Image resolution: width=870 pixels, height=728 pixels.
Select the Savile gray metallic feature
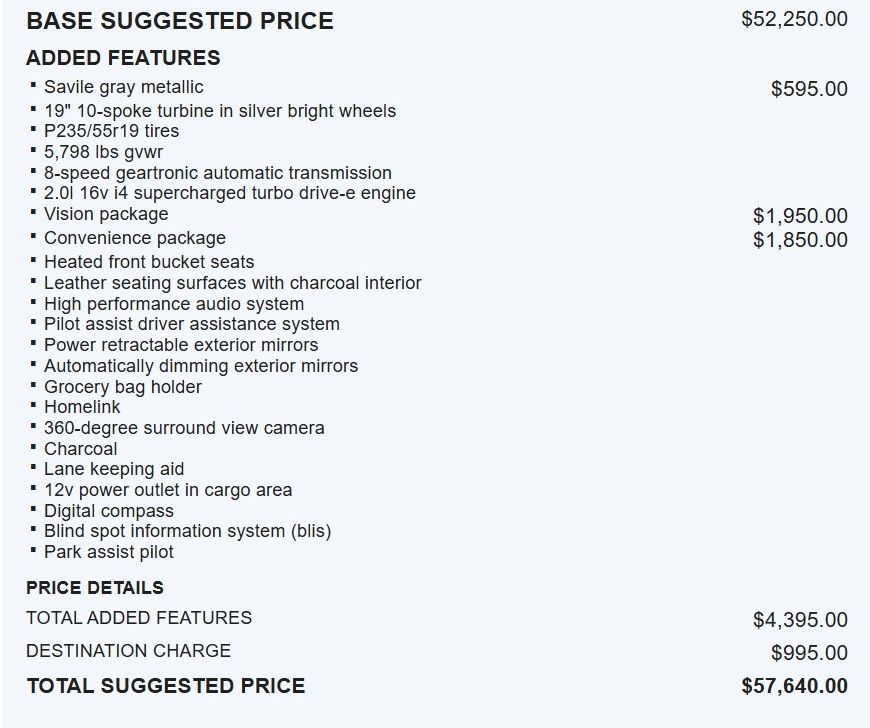[124, 87]
